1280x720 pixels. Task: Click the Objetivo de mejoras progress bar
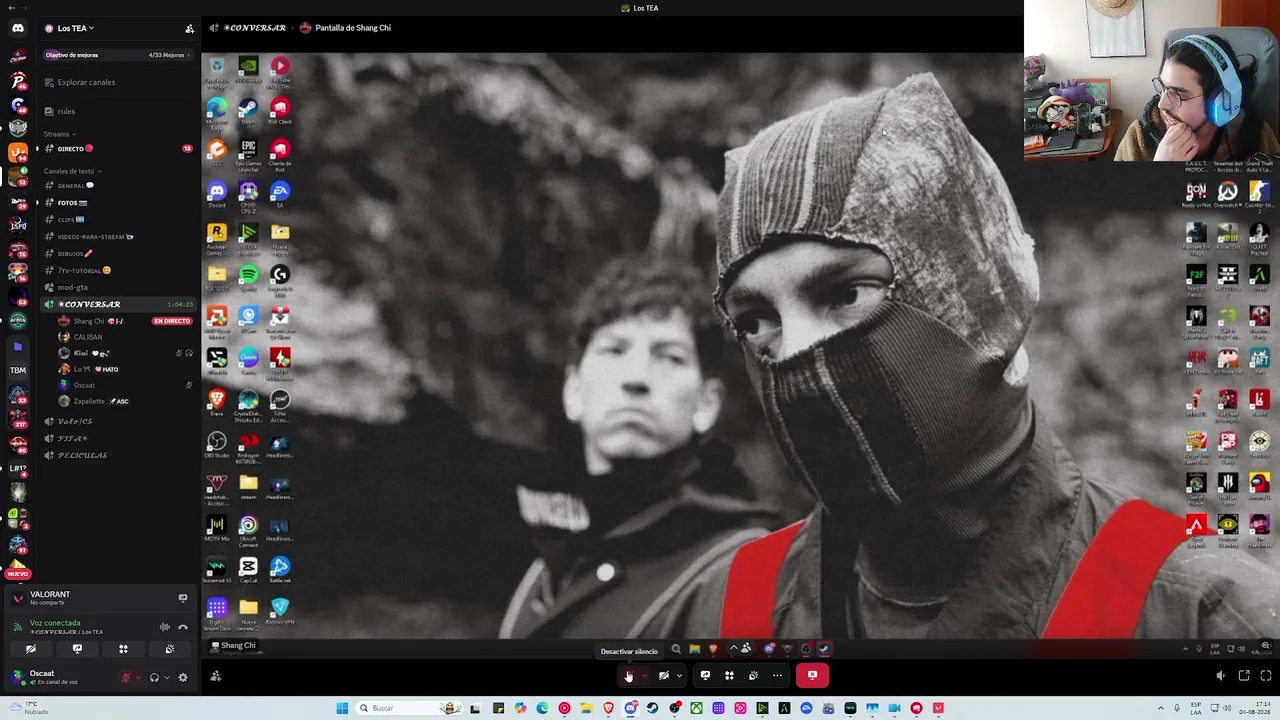click(x=118, y=55)
